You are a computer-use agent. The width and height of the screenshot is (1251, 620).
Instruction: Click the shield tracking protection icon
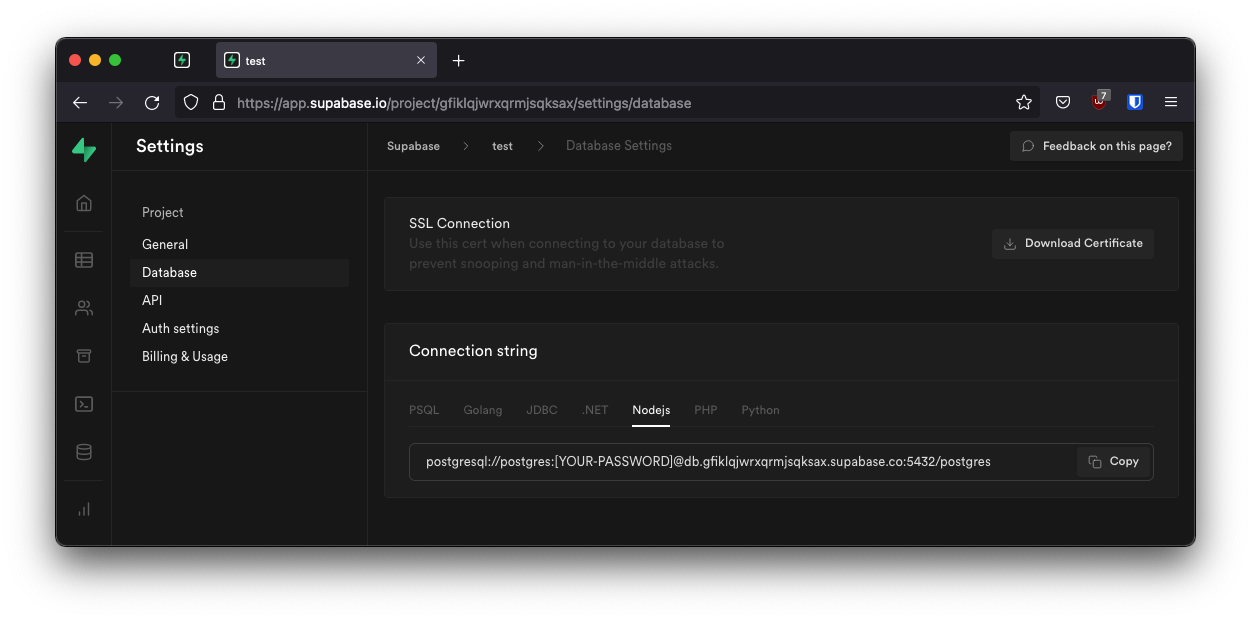click(x=191, y=103)
